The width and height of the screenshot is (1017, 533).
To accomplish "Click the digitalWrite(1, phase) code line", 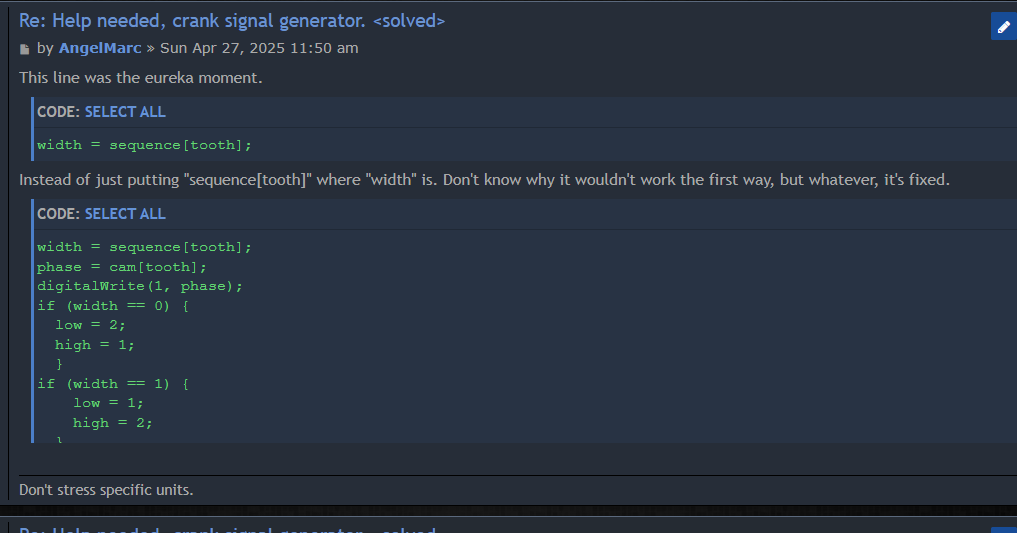I will point(140,286).
